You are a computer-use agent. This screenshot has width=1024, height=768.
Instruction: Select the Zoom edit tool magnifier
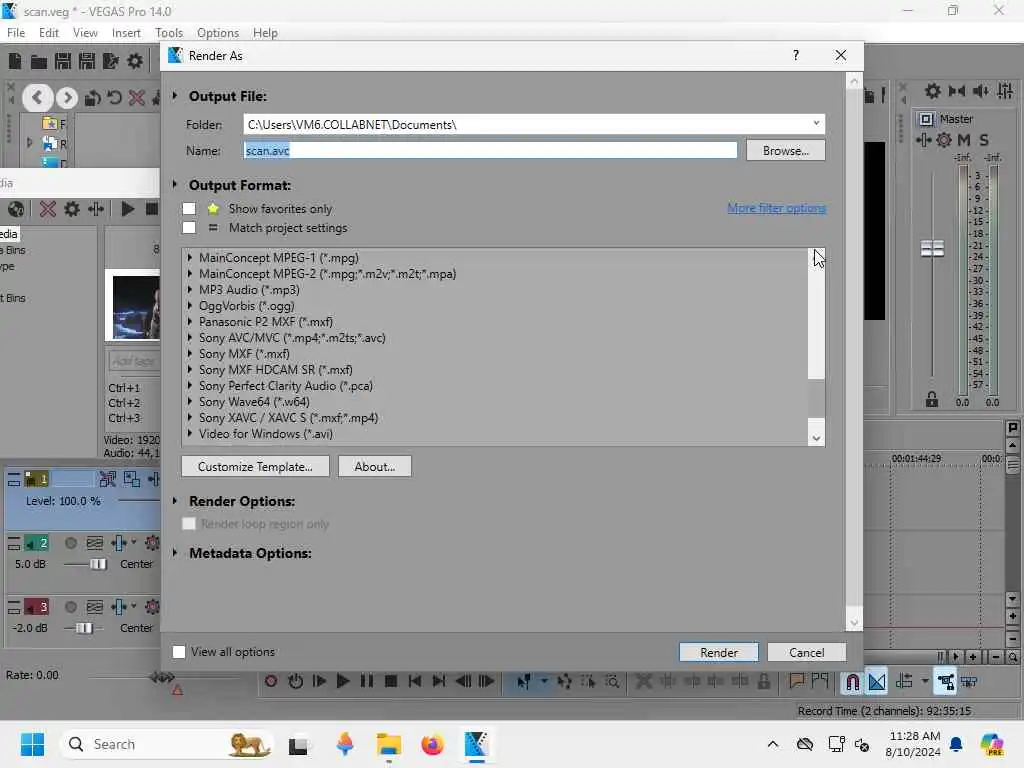click(612, 682)
